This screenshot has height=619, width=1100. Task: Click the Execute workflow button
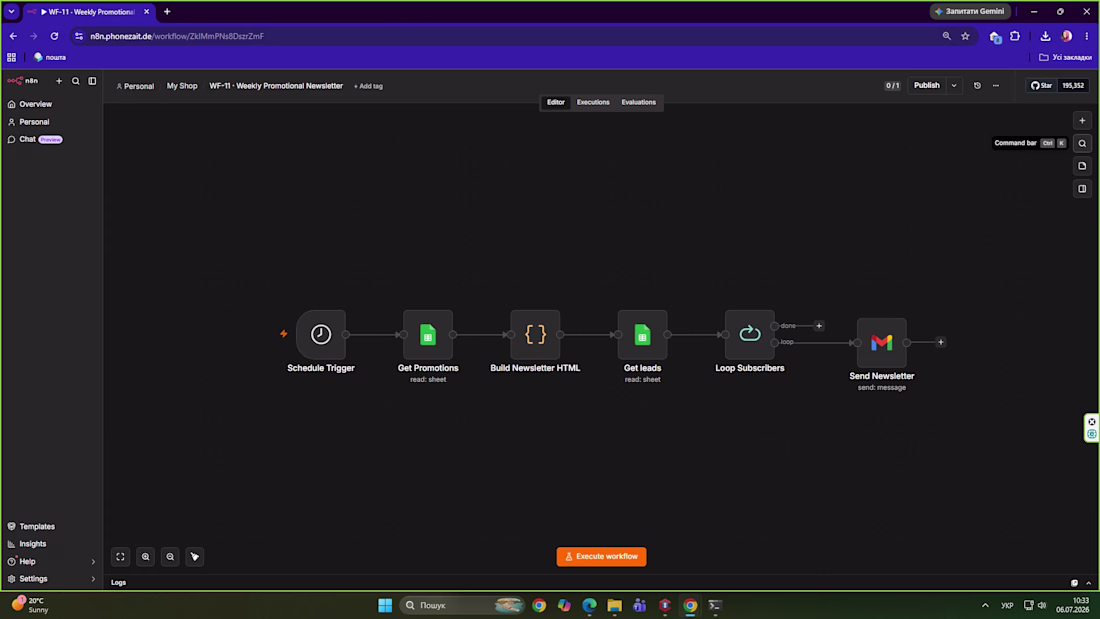coord(601,557)
